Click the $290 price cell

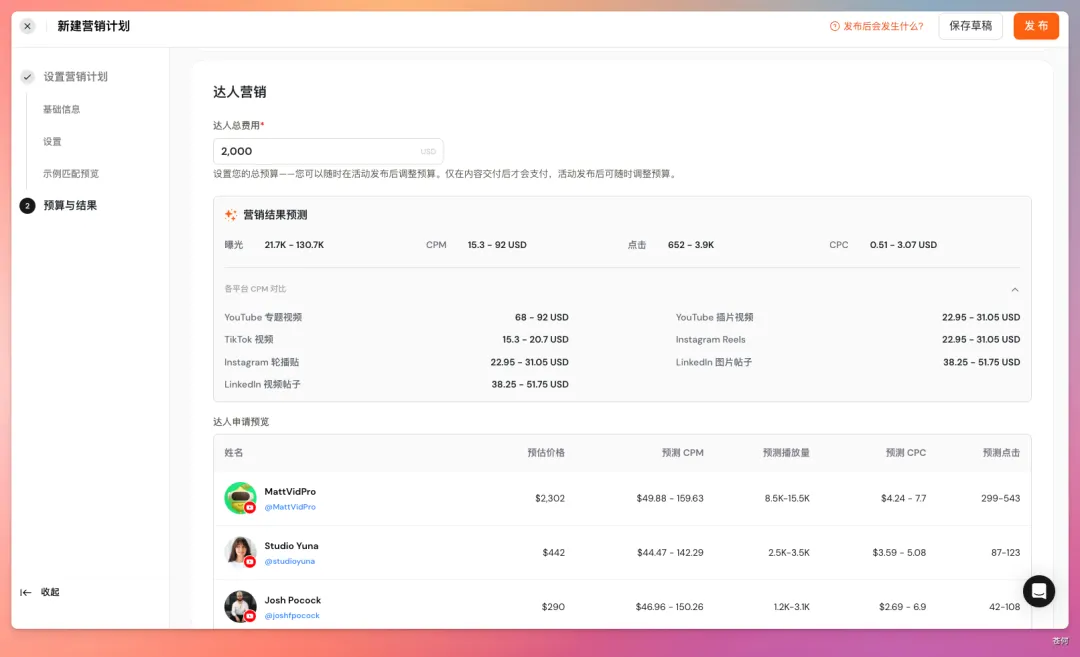pyautogui.click(x=553, y=607)
